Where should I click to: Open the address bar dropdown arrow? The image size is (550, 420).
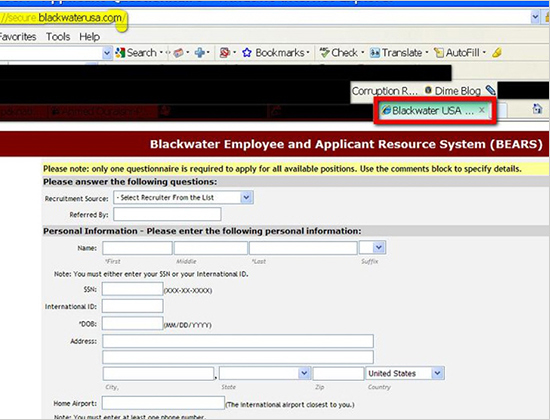[535, 17]
